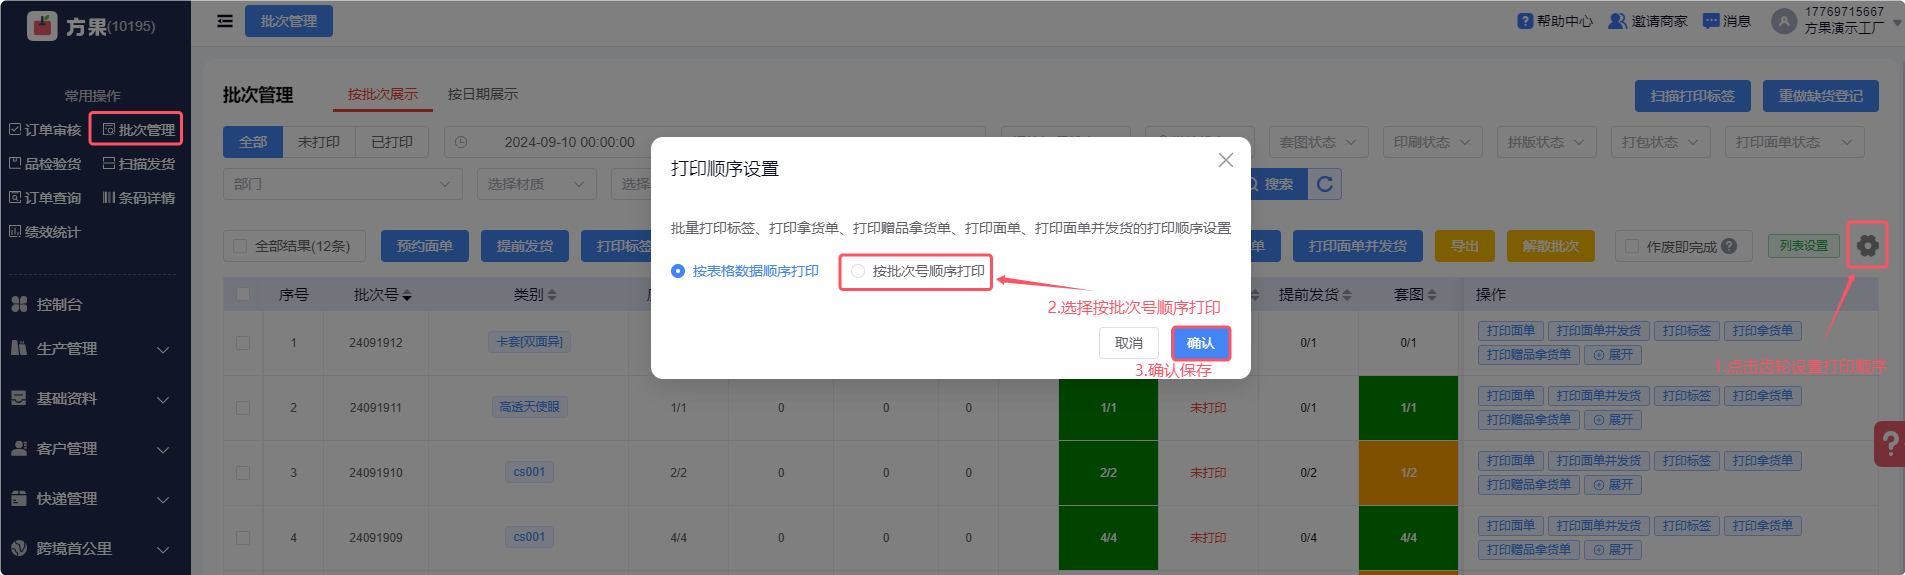Expand the 快递管理 sidebar menu

coord(90,499)
